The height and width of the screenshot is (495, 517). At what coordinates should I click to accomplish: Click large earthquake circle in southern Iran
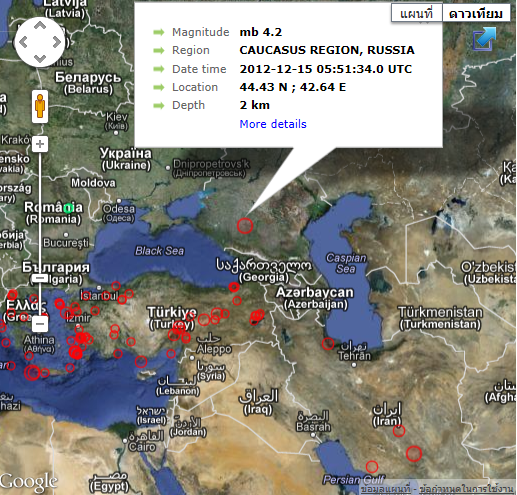pyautogui.click(x=414, y=454)
